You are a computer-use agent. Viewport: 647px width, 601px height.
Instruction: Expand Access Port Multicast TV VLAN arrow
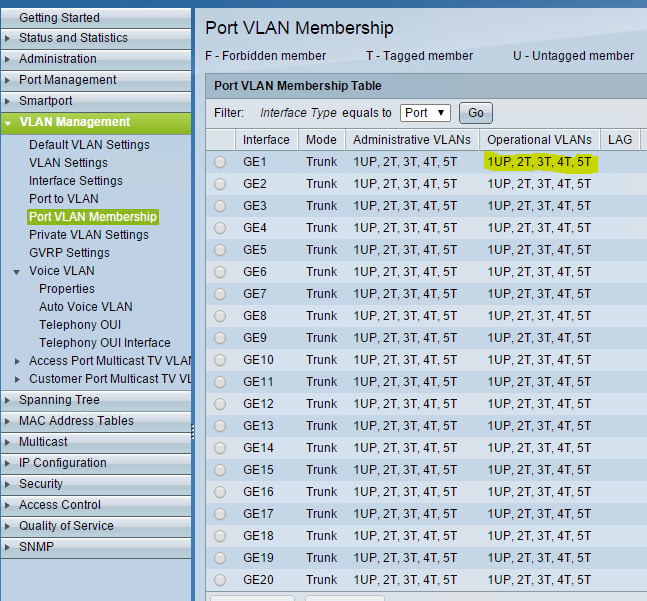point(17,361)
